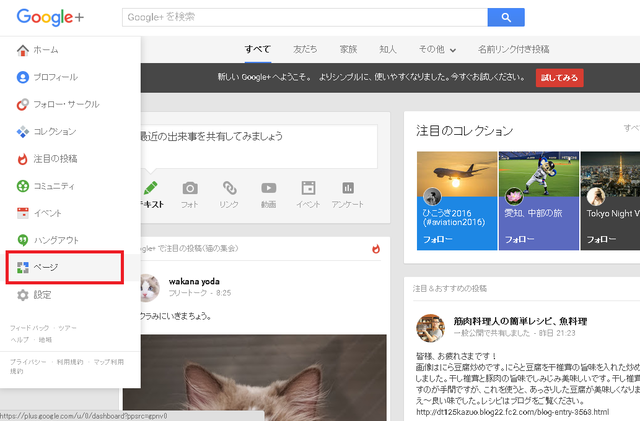Open プロフィール via person icon
Viewport: 640px width, 421px height.
tap(23, 77)
